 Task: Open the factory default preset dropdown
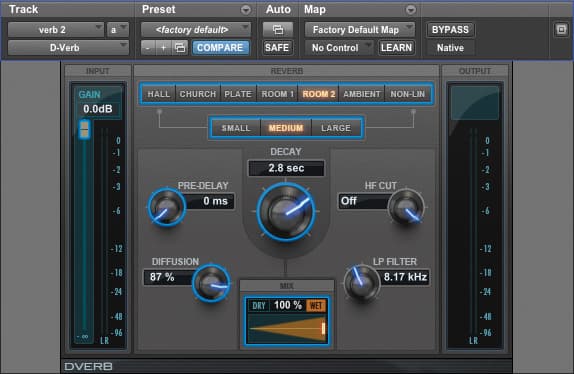(x=196, y=30)
